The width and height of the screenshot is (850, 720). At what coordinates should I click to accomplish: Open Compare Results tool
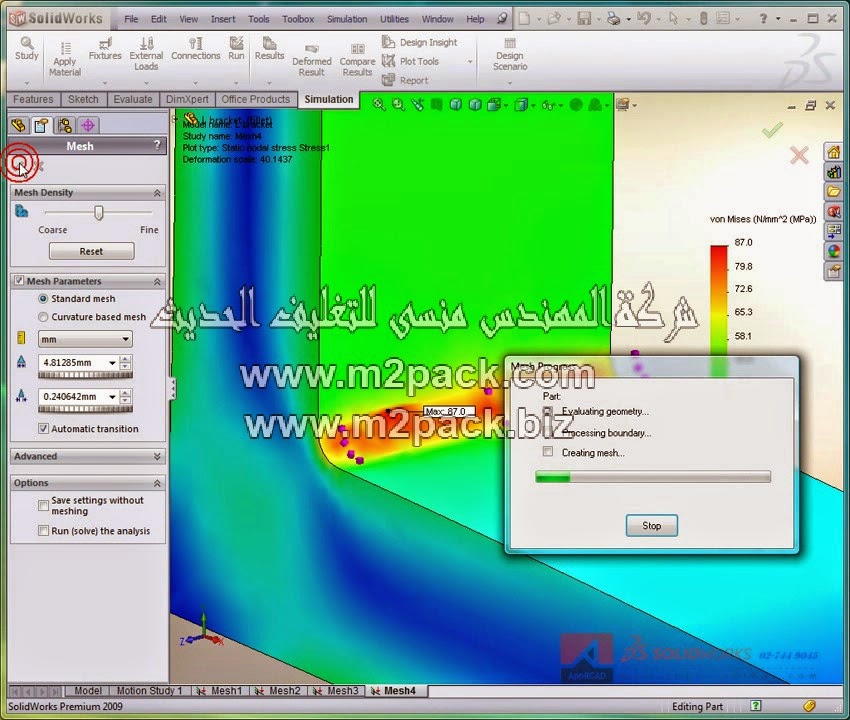pos(357,60)
